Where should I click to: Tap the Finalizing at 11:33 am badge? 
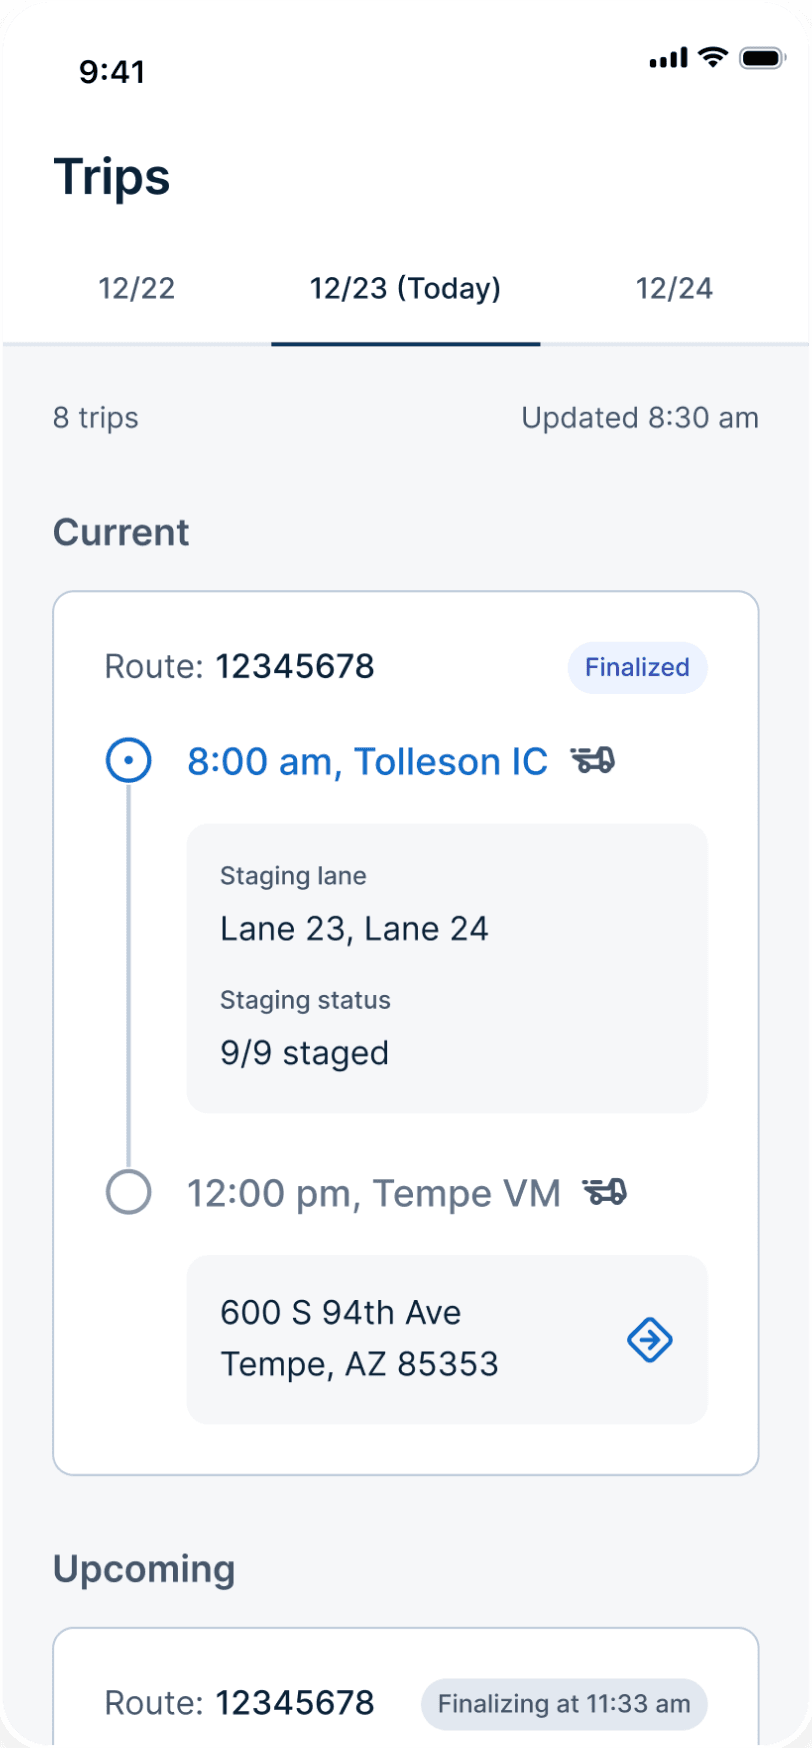564,1704
